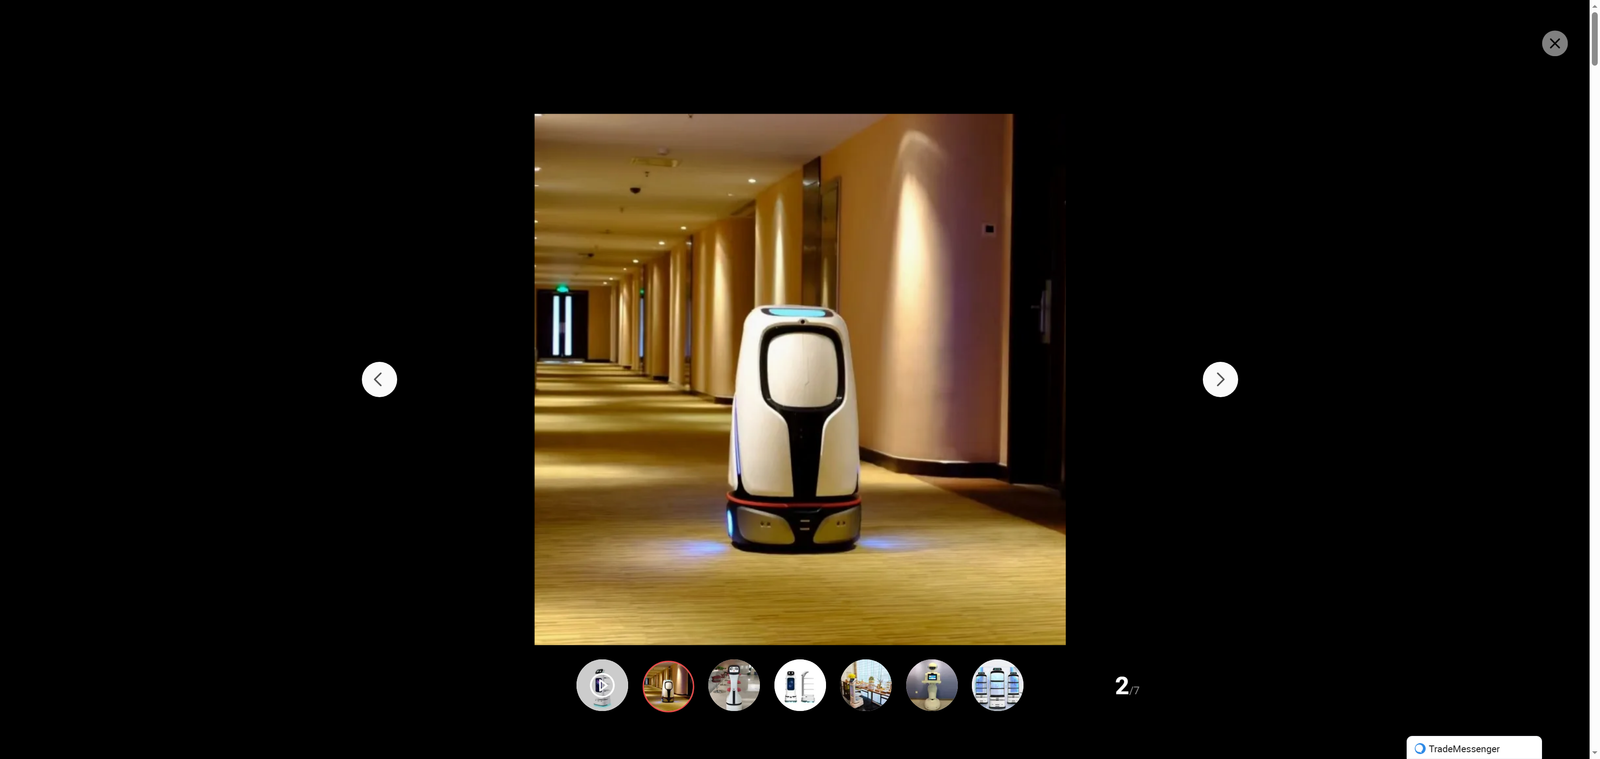
Task: Click the delivery robot in the enlarged photo
Action: (x=794, y=430)
